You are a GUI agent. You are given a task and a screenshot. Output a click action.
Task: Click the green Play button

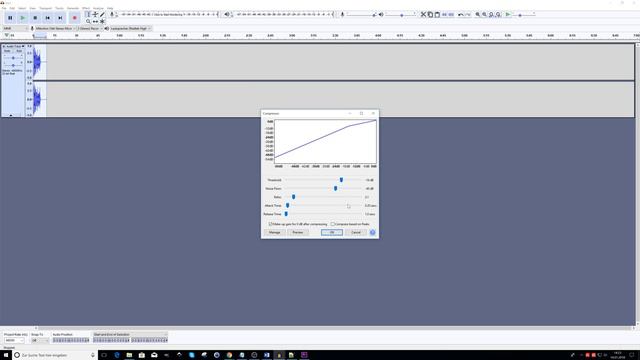(22, 18)
